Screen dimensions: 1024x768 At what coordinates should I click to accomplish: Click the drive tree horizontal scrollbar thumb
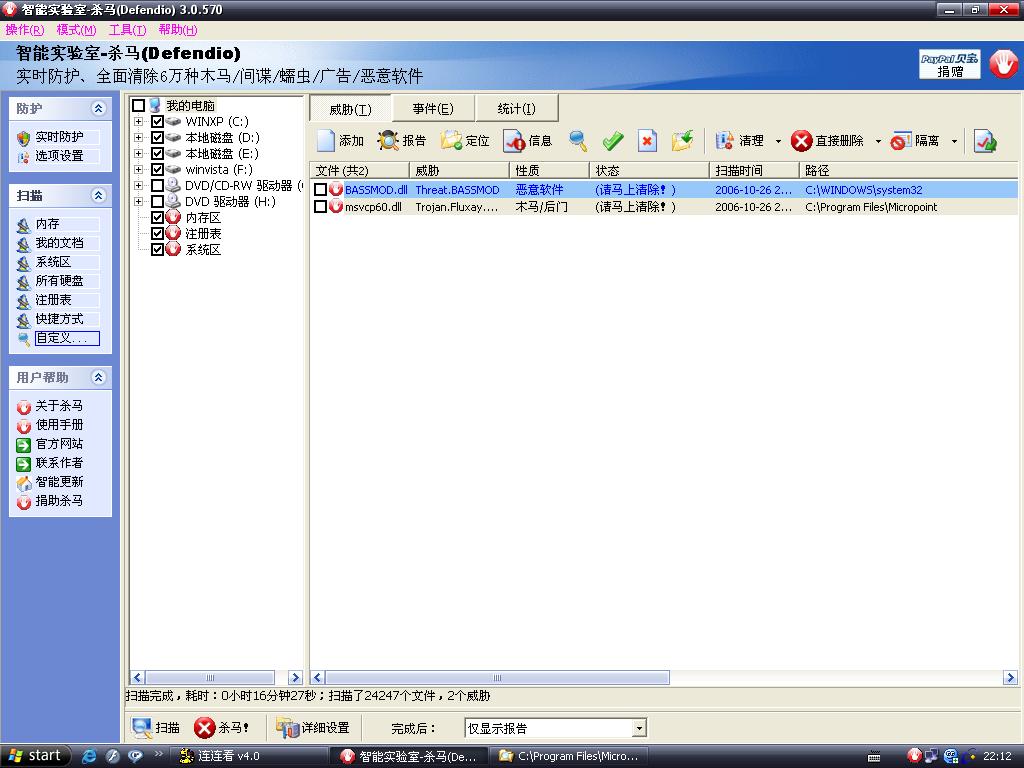(210, 677)
